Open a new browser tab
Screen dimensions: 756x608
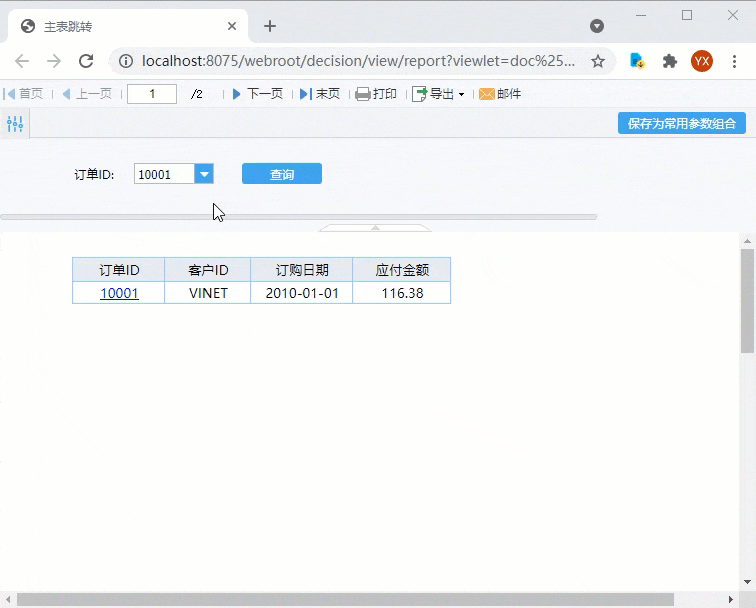pos(270,26)
